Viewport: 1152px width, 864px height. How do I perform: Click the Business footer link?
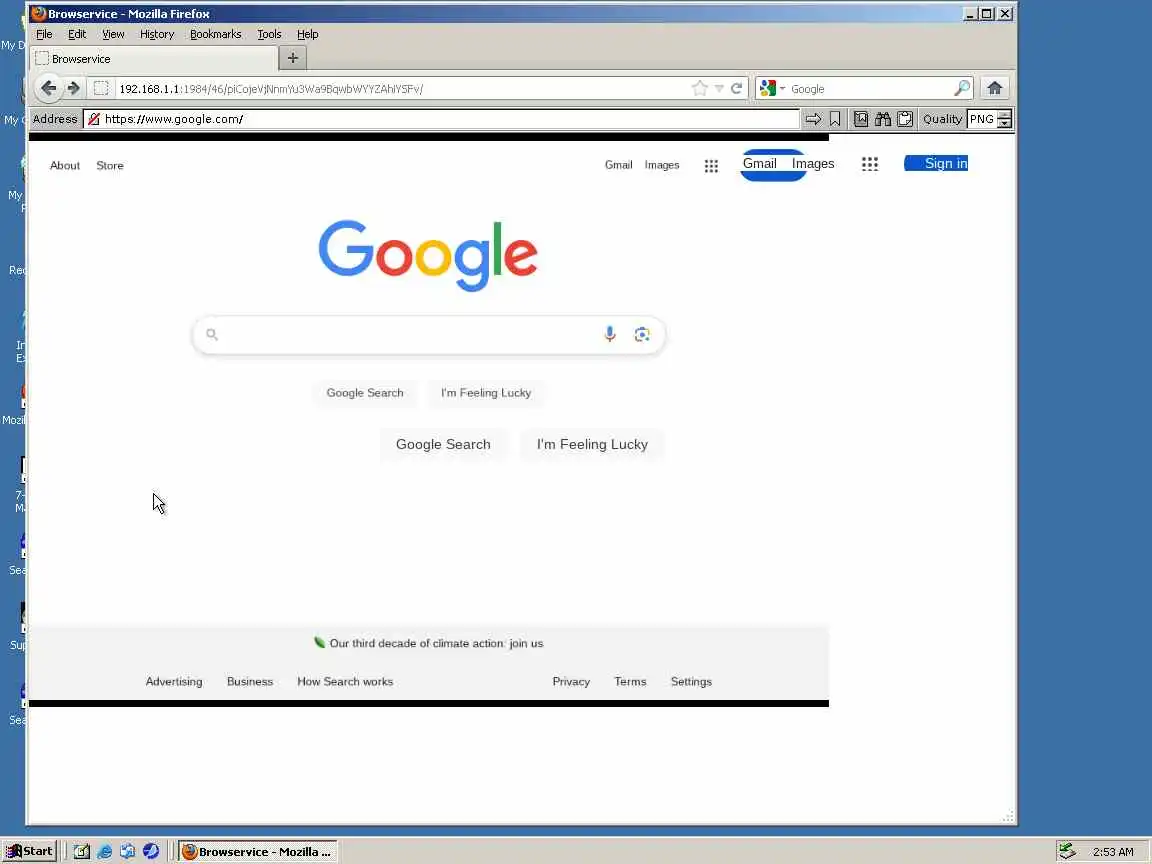(x=250, y=682)
